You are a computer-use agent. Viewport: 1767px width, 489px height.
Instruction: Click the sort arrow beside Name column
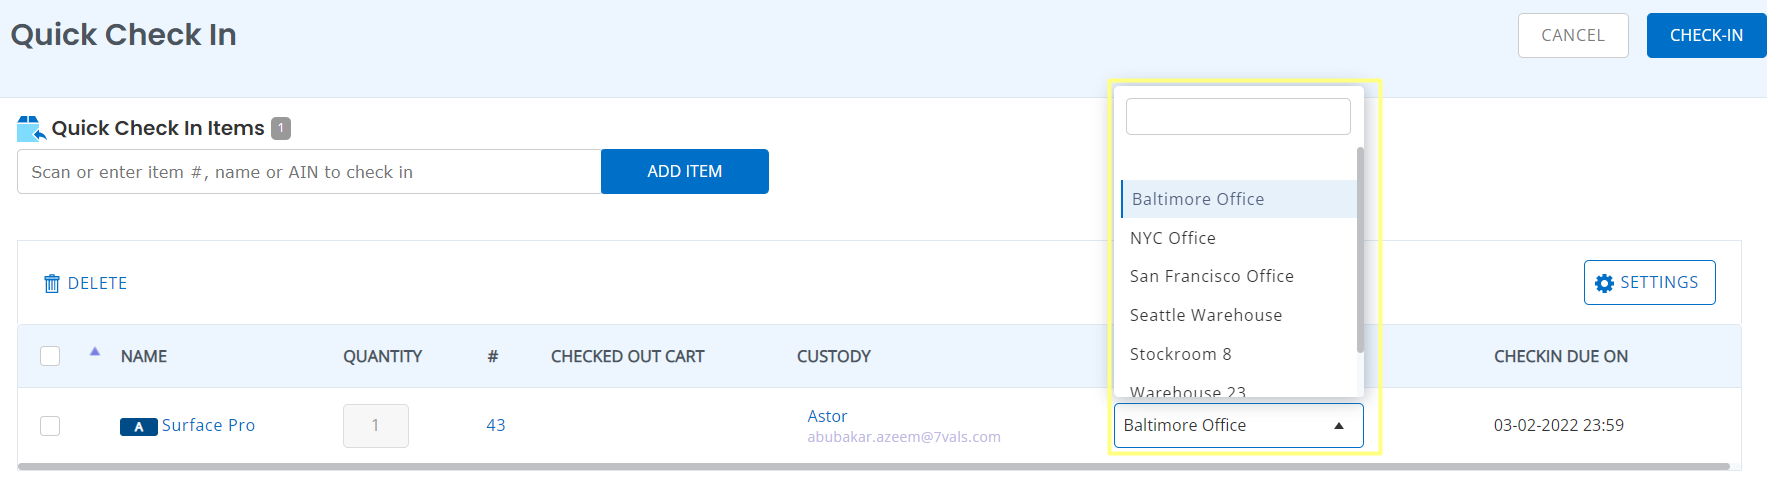pos(95,352)
